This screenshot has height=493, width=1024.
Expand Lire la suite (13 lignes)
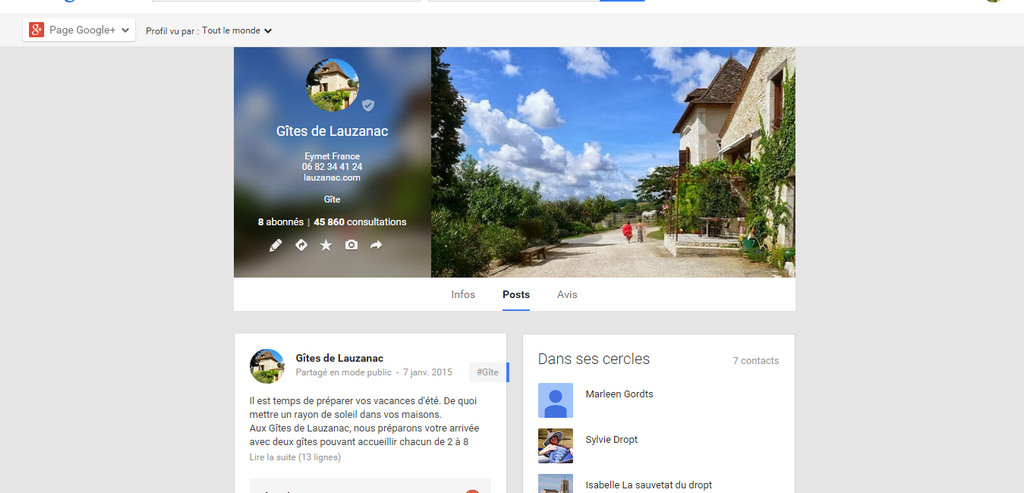pos(295,457)
